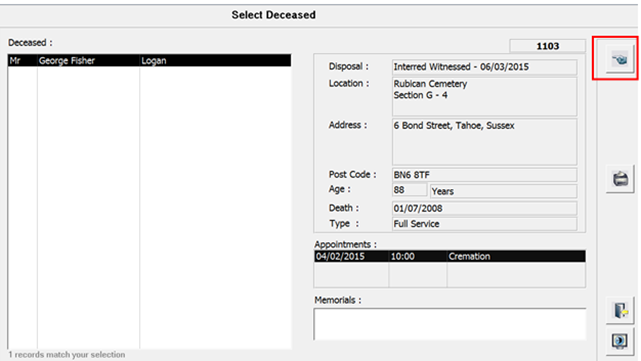The image size is (641, 361).
Task: Click the exit door icon
Action: [620, 310]
